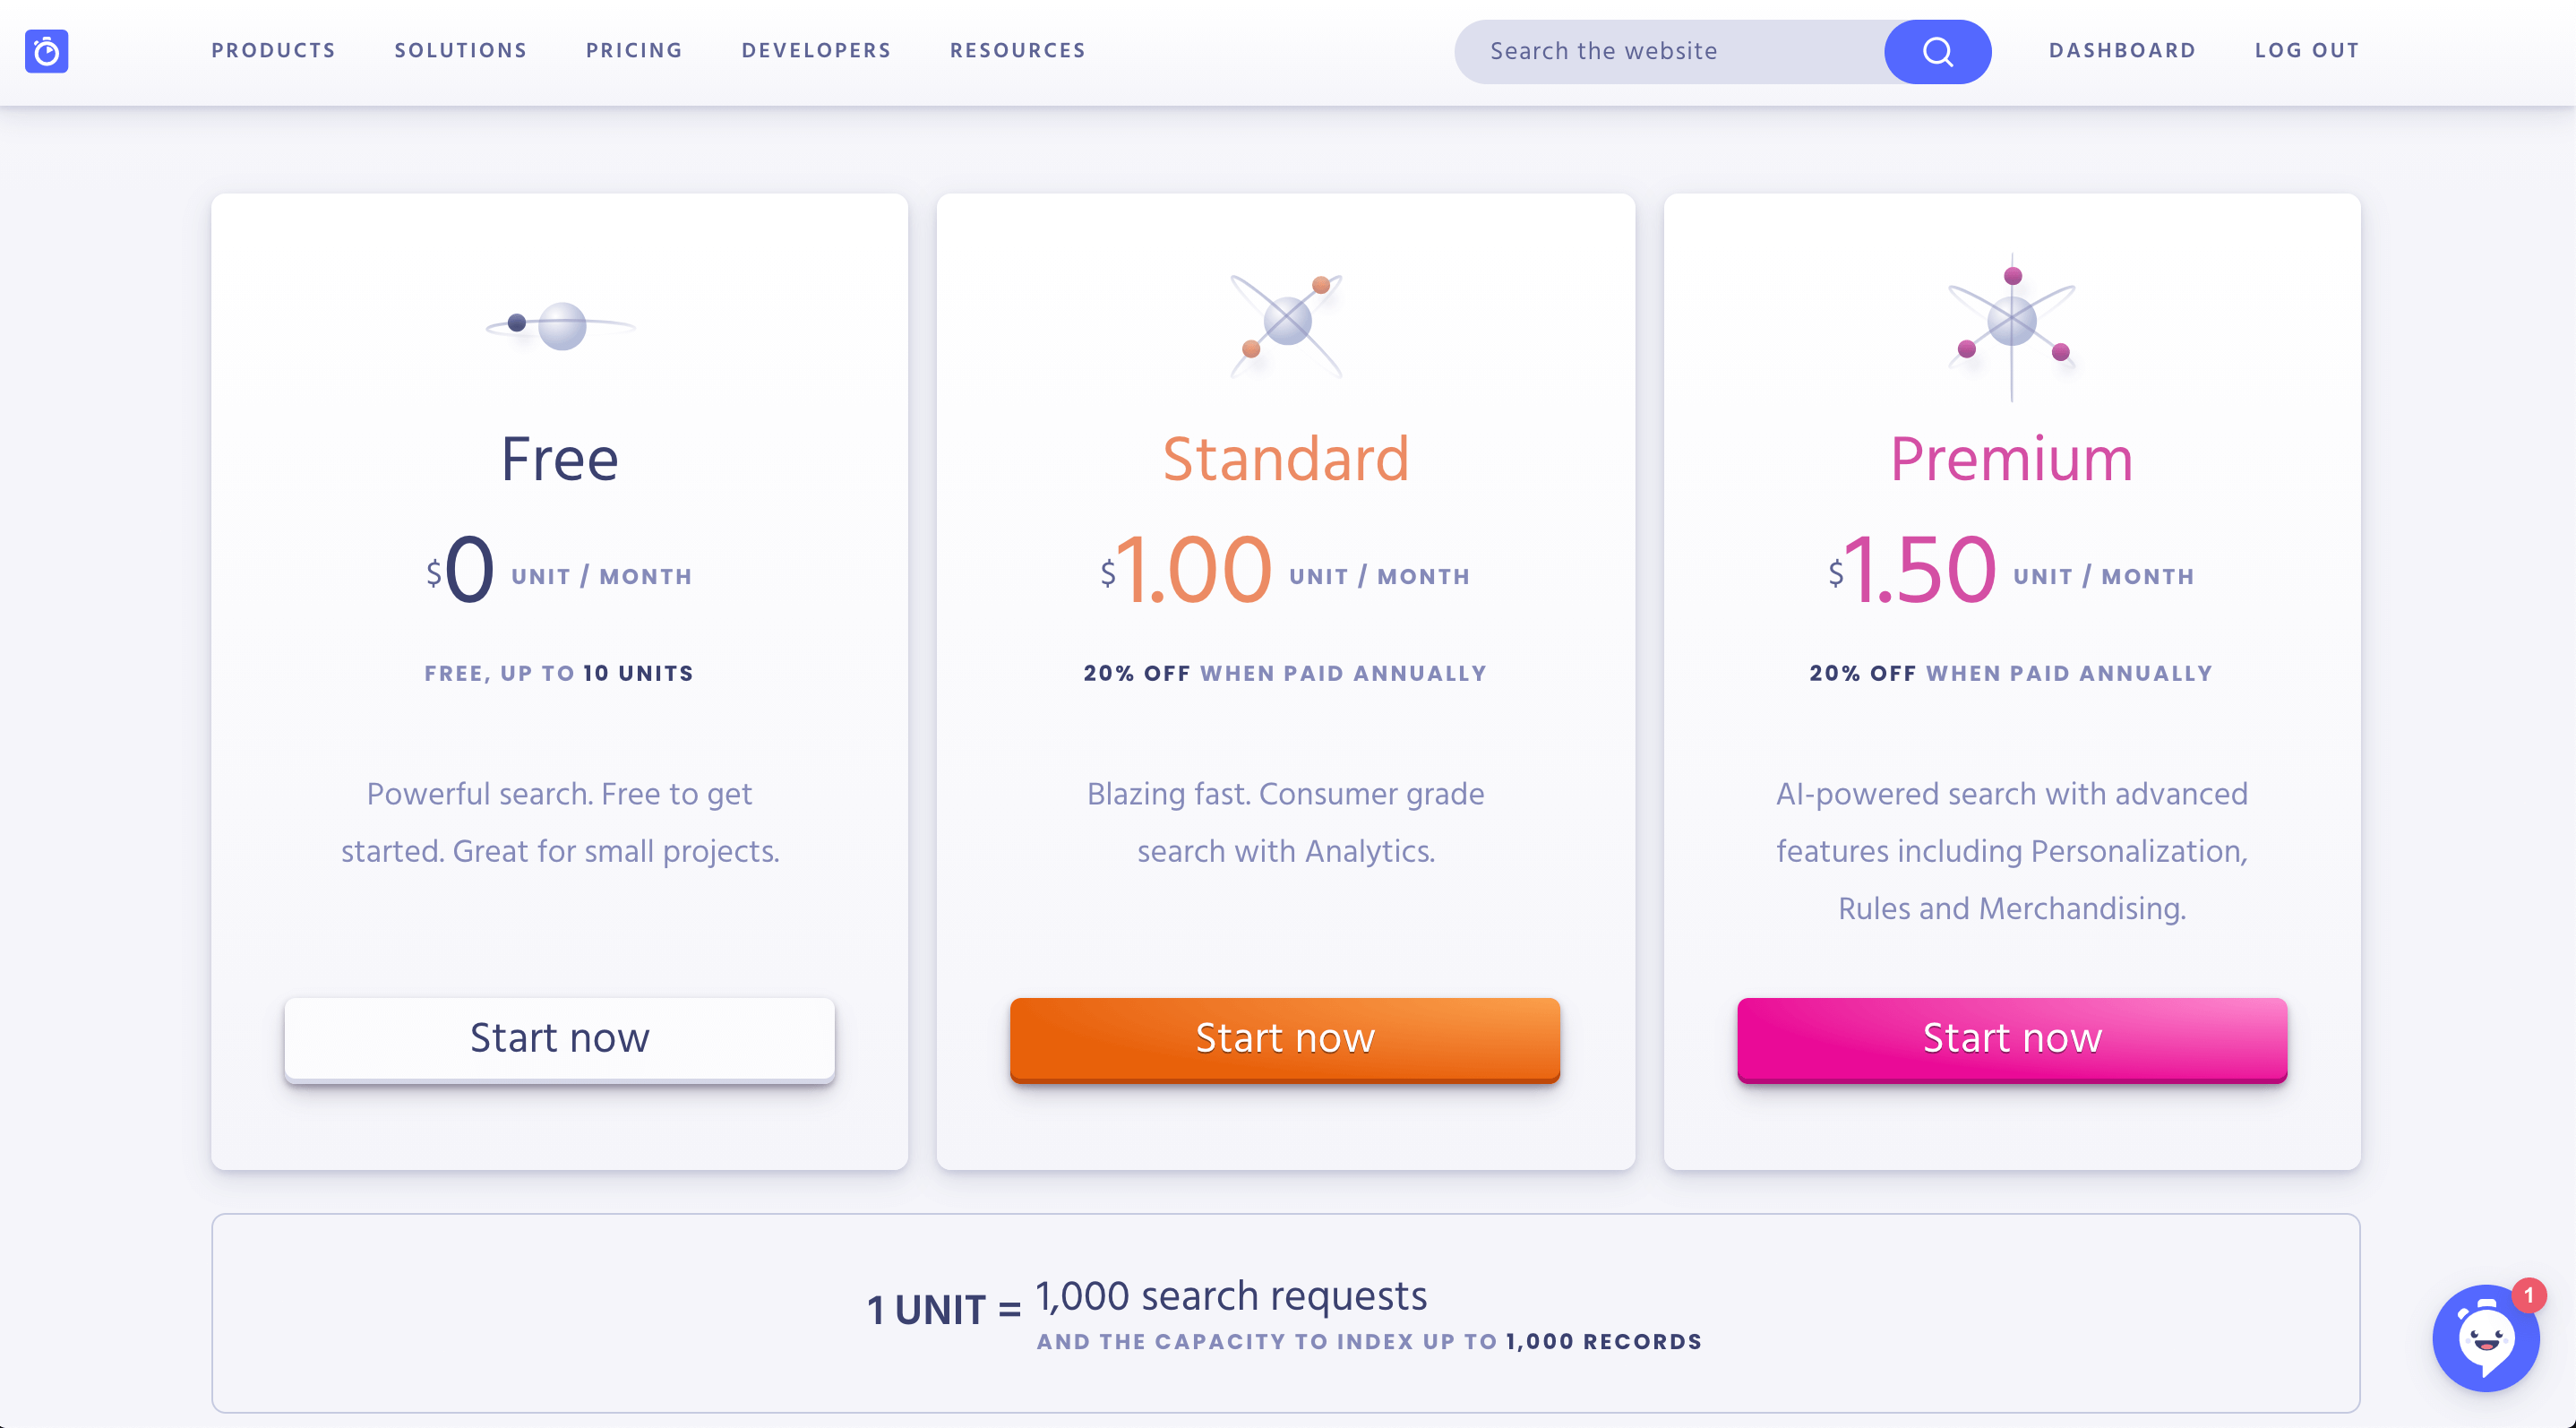2576x1428 pixels.
Task: Open the Resources menu
Action: point(1017,51)
